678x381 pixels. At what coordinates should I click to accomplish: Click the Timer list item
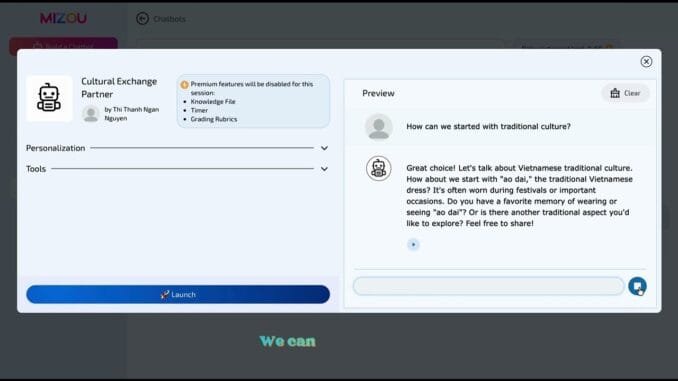point(199,110)
